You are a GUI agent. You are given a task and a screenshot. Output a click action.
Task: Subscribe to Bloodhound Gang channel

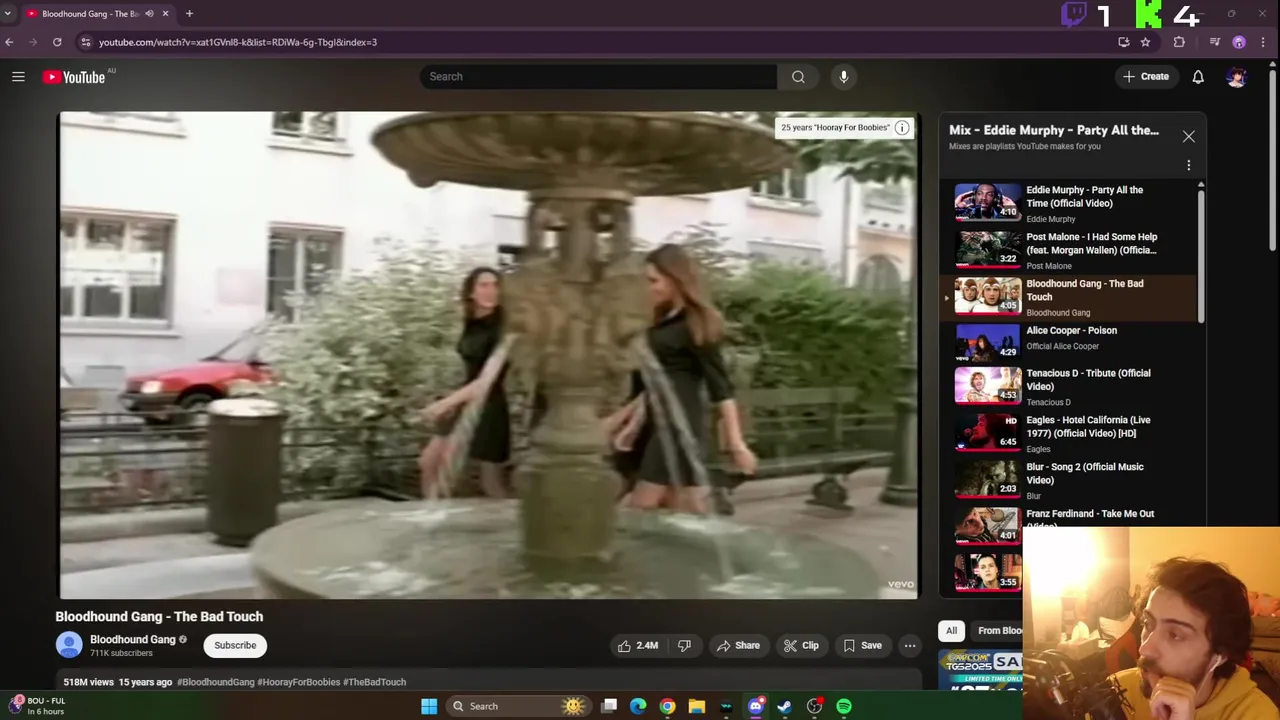click(235, 645)
